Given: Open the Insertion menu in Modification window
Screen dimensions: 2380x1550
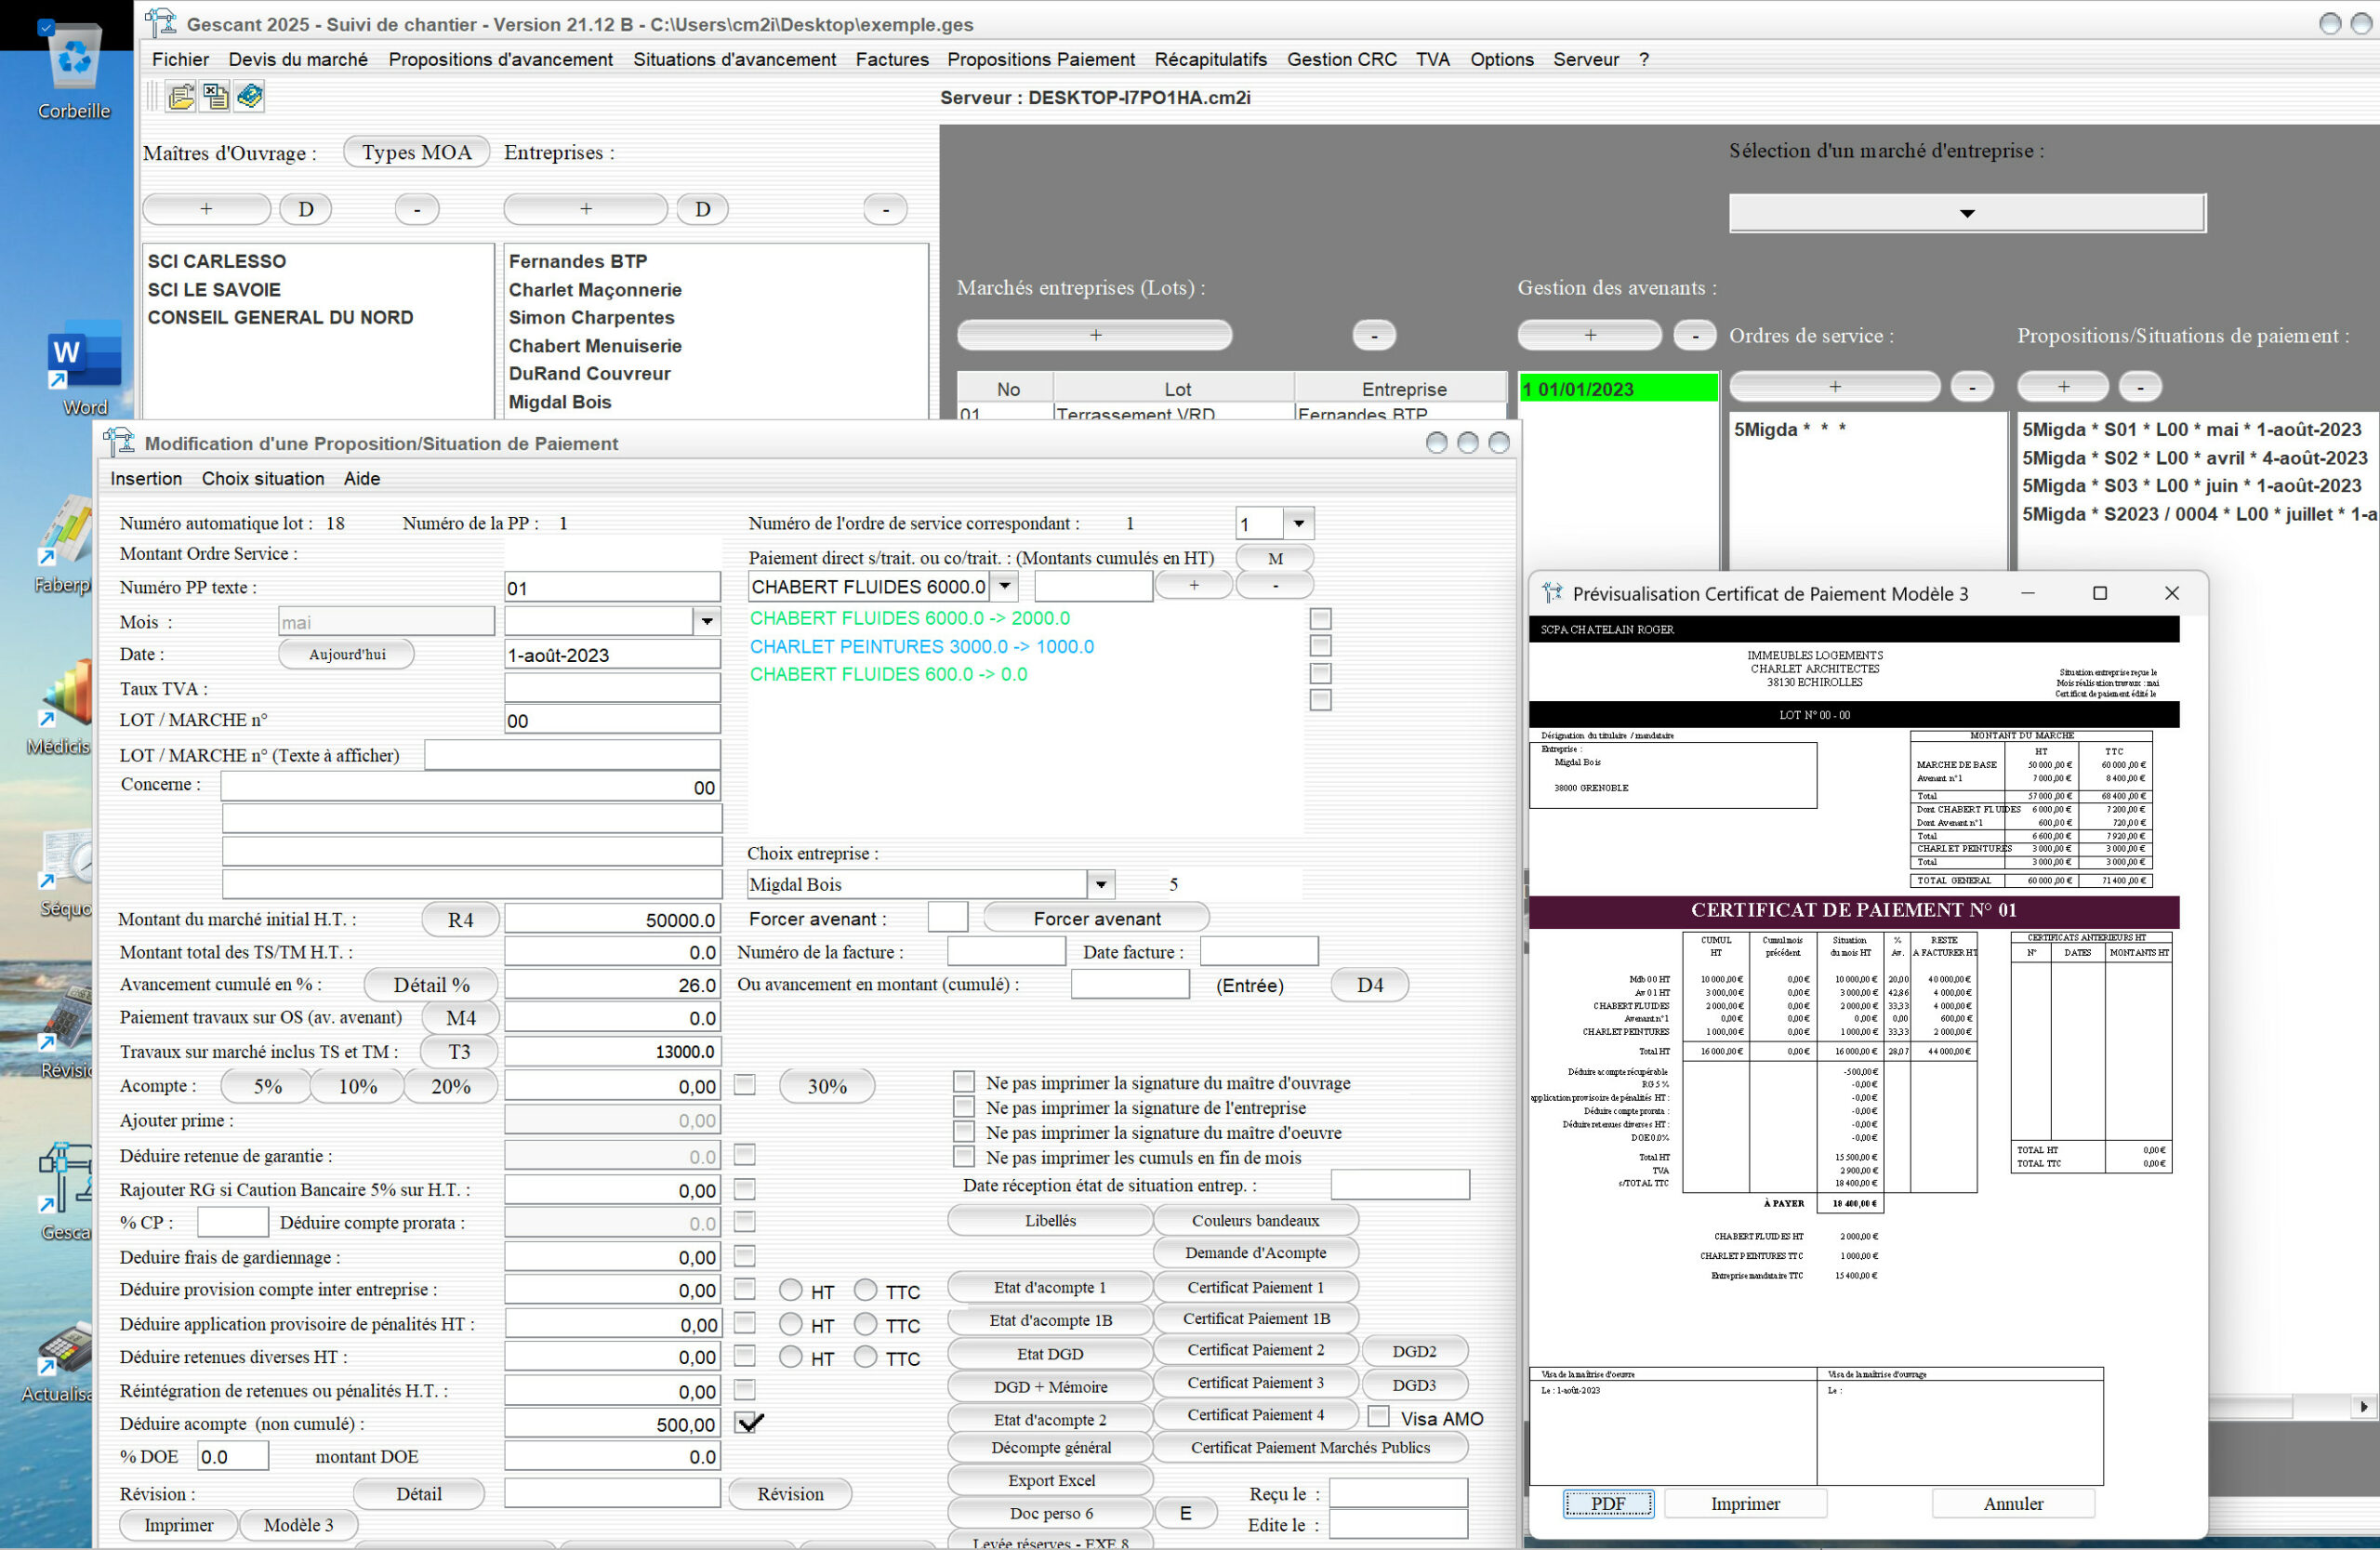Looking at the screenshot, I should point(146,478).
